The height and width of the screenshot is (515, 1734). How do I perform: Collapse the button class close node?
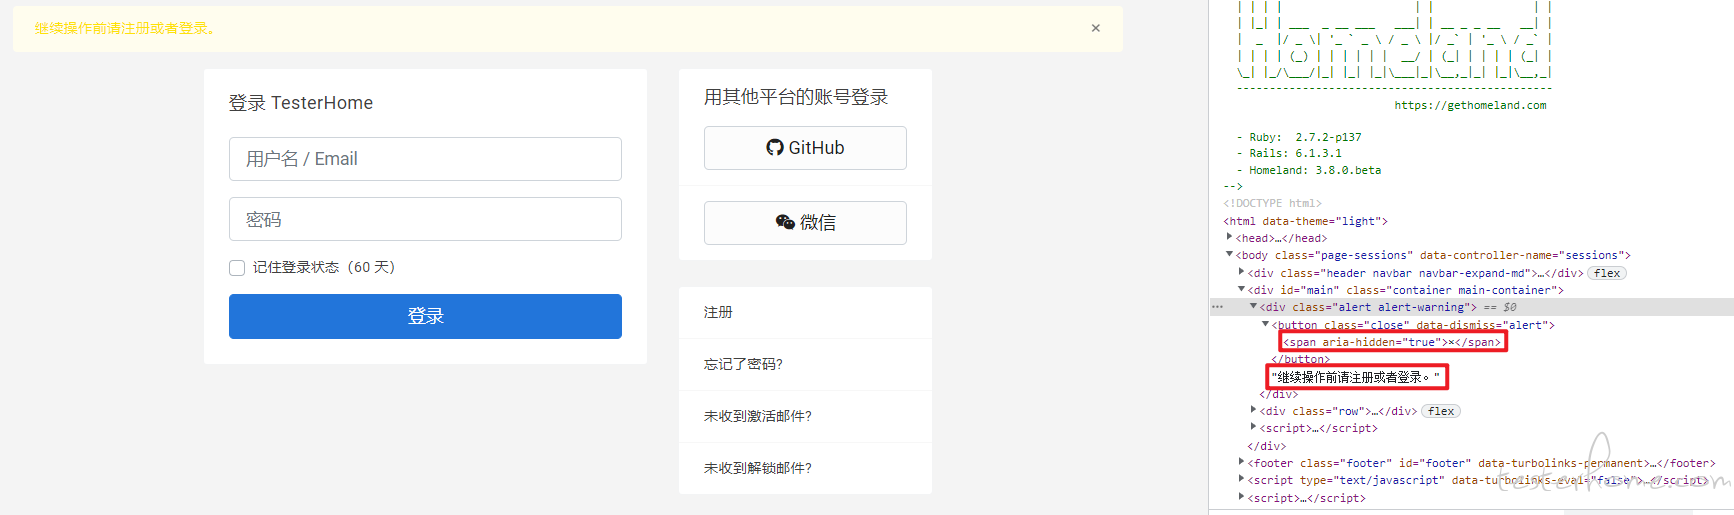[x=1266, y=324]
